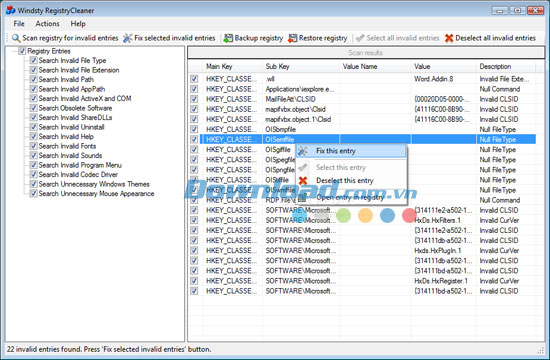Toggle Search Invalid Path checkbox
550x360 pixels.
tap(33, 79)
